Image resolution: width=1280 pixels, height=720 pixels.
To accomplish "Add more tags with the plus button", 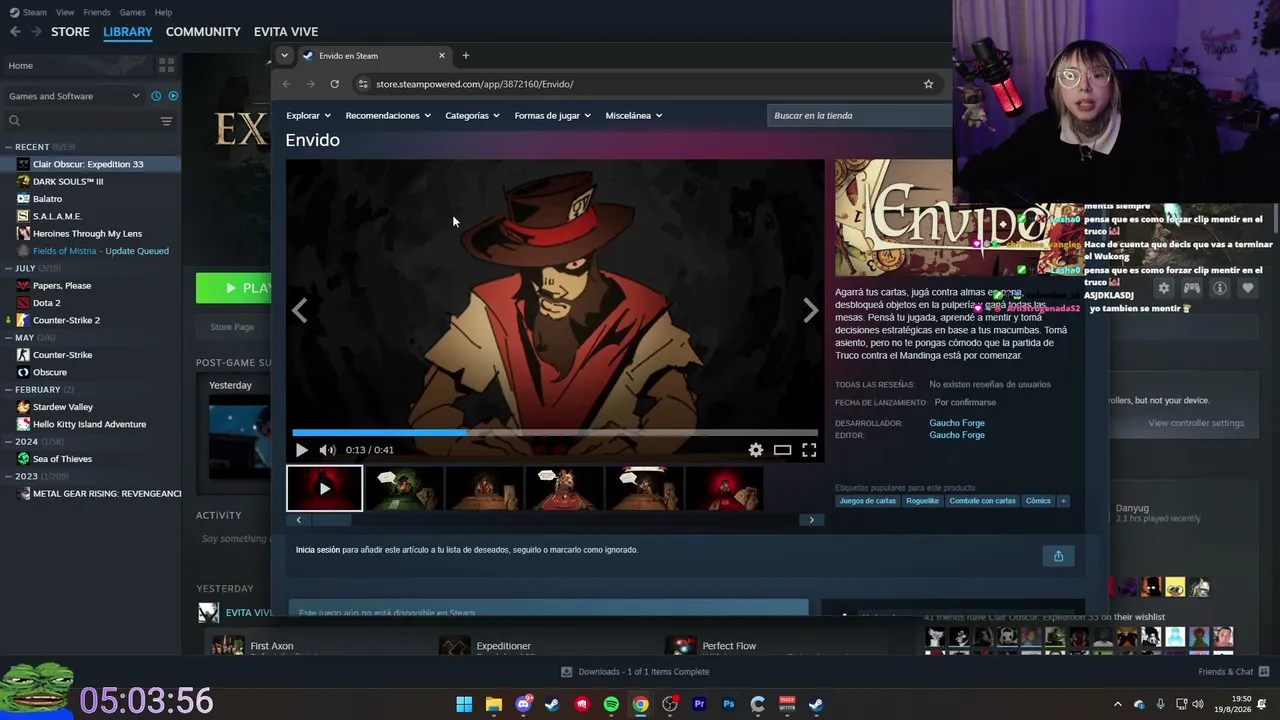I will pyautogui.click(x=1063, y=501).
